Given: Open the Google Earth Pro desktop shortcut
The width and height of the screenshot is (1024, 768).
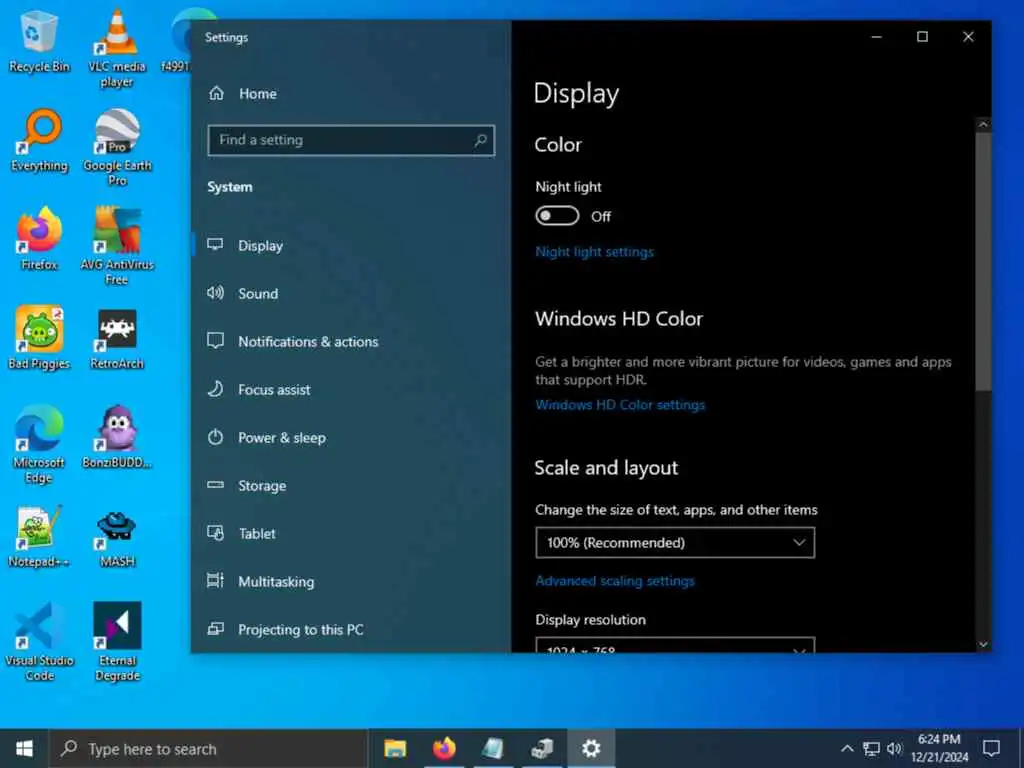Looking at the screenshot, I should (x=117, y=148).
